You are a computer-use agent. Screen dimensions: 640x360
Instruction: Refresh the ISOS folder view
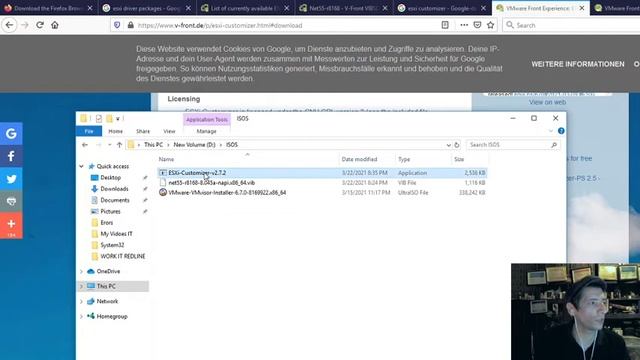pyautogui.click(x=457, y=145)
